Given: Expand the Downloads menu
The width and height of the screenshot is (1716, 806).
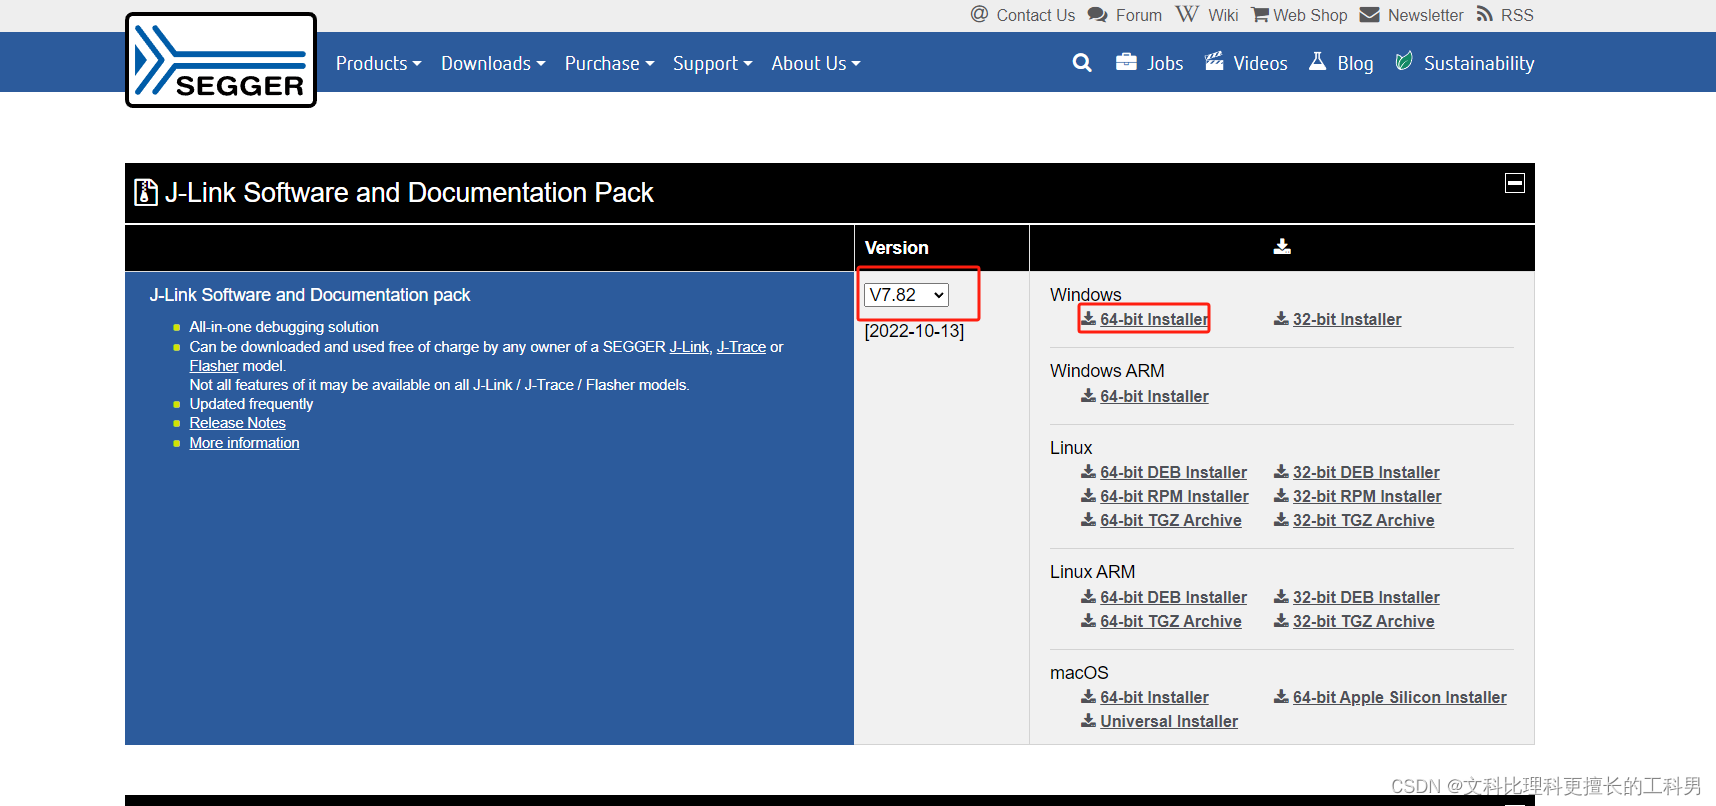Looking at the screenshot, I should tap(493, 63).
